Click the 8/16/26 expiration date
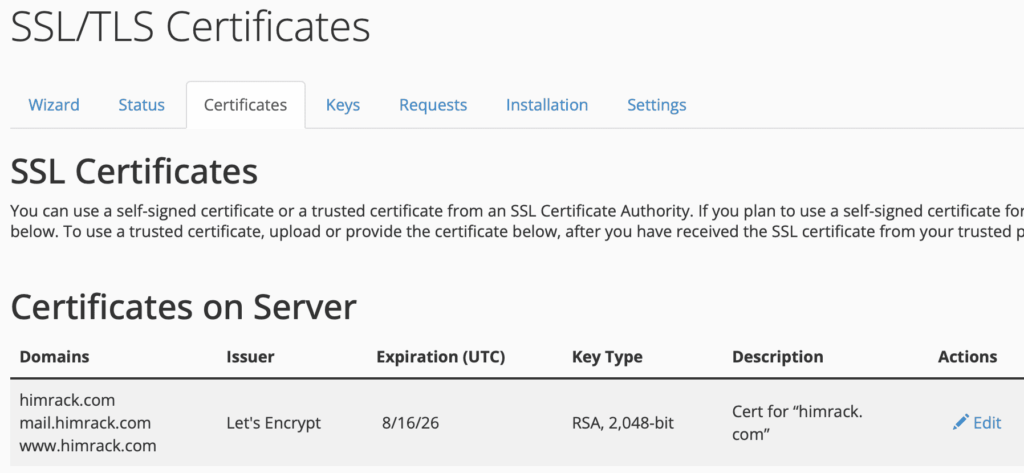Viewport: 1024px width, 473px height. [410, 423]
